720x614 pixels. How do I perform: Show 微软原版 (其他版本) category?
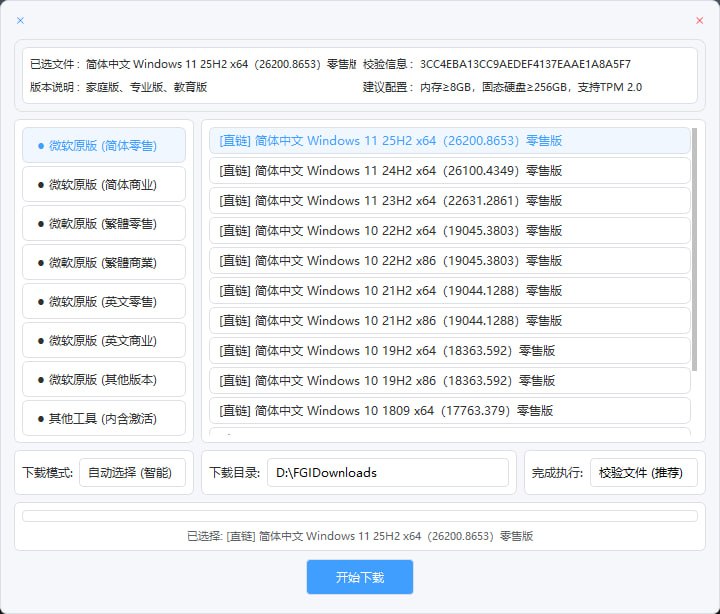coord(104,380)
